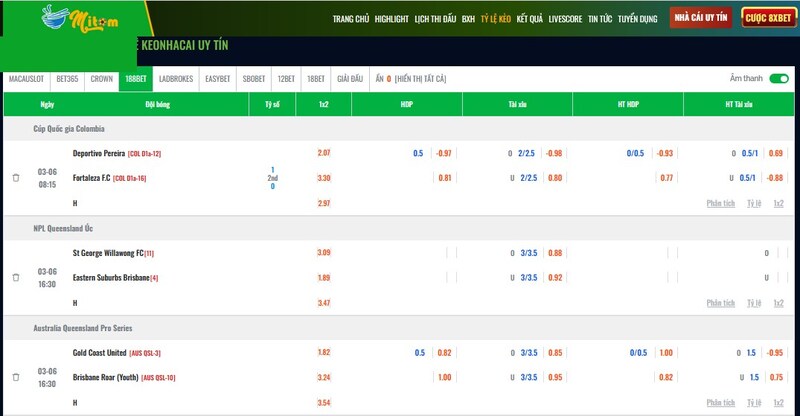Open 1x2 link for Gold Coast United match
This screenshot has width=800, height=416.
click(x=778, y=402)
